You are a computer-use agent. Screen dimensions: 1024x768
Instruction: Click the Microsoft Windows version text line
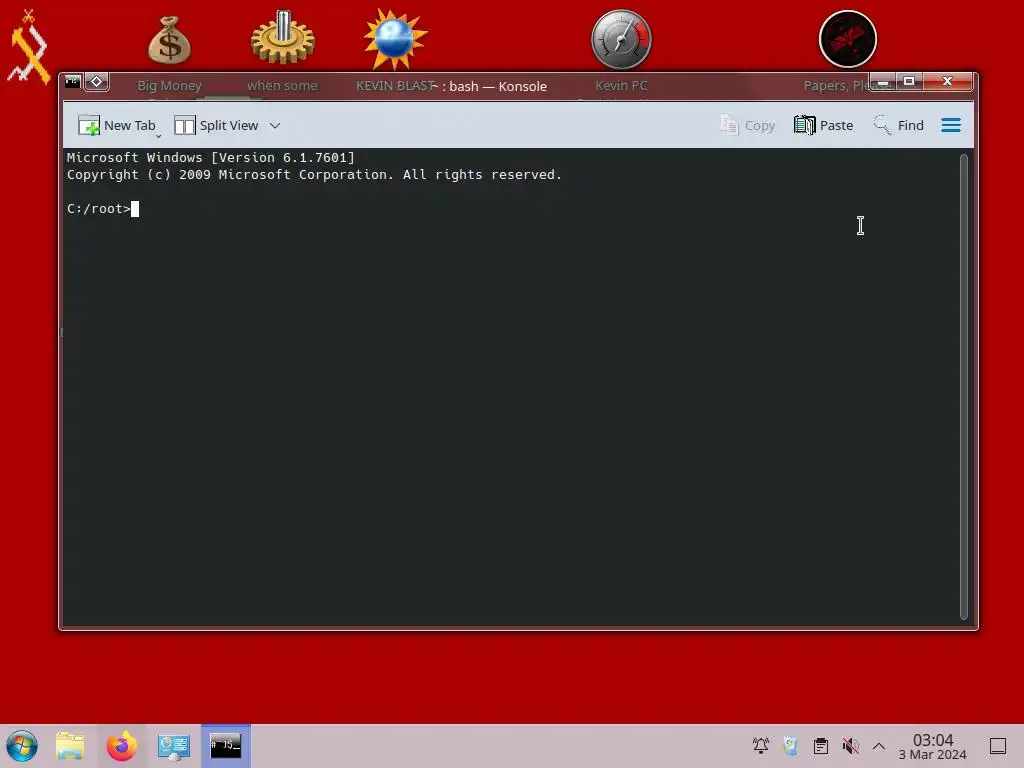[x=210, y=157]
